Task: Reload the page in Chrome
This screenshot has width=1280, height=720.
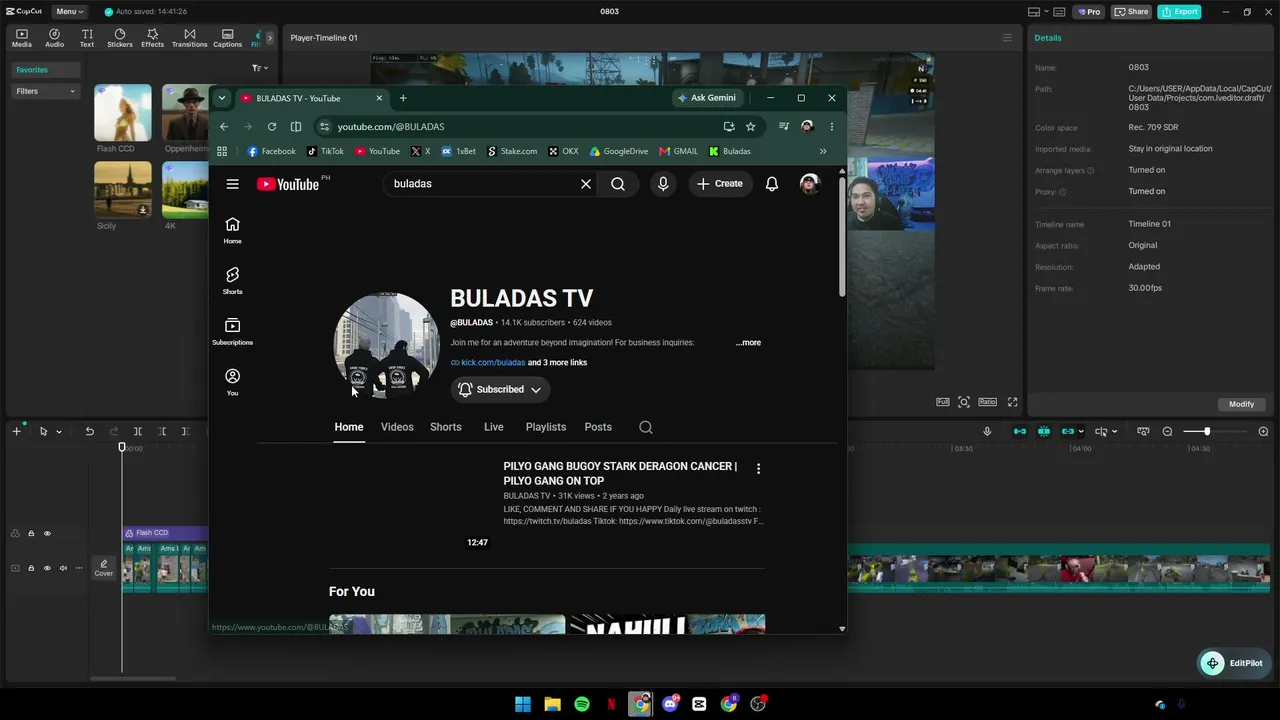Action: pyautogui.click(x=272, y=127)
